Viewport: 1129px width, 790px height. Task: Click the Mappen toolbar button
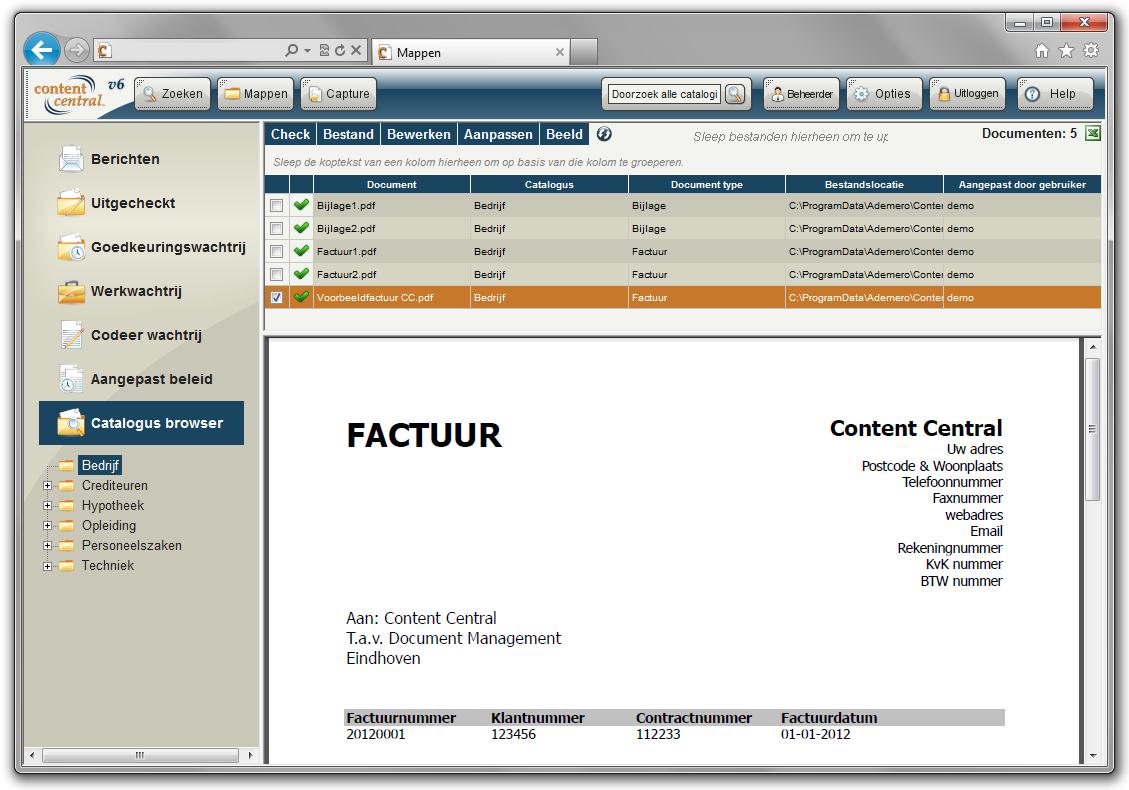click(x=256, y=94)
